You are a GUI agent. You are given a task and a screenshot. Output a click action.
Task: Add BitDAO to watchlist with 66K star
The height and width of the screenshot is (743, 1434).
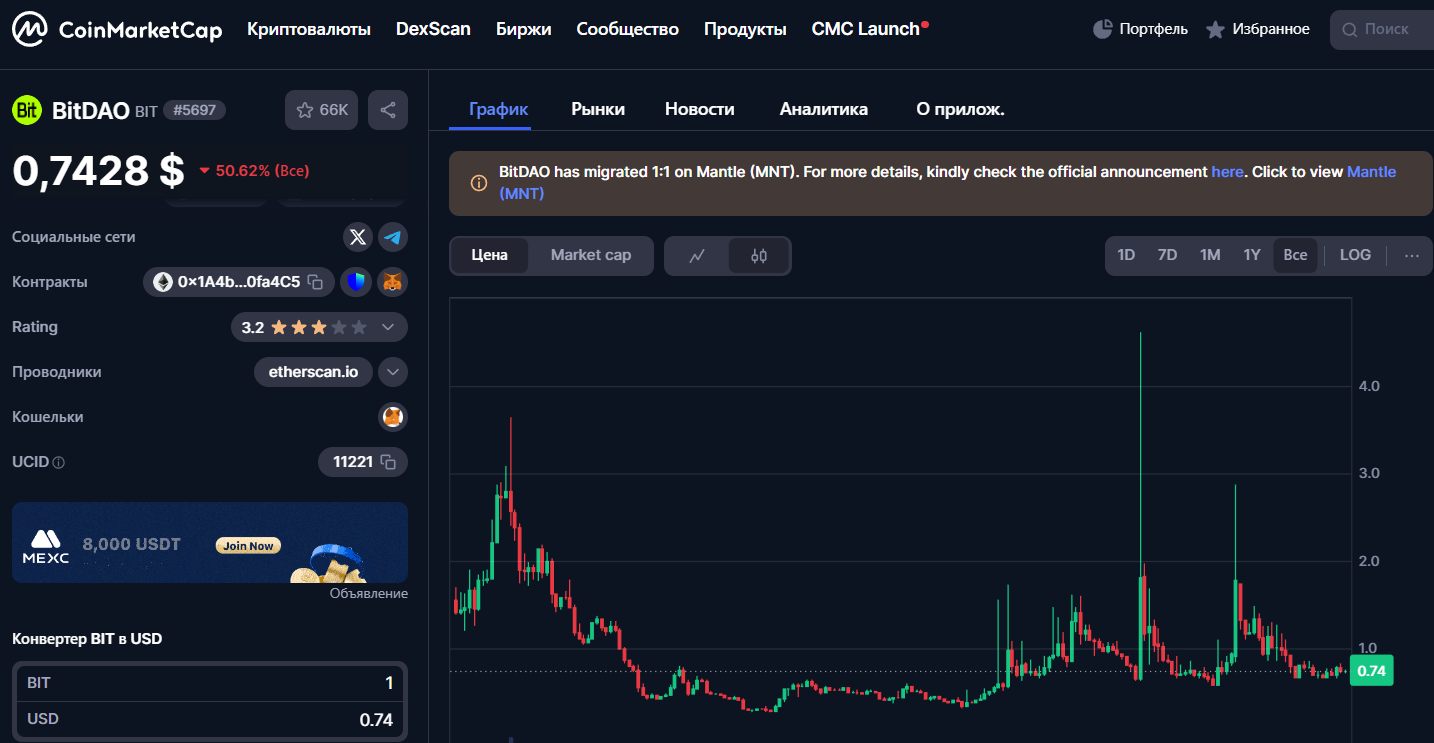pos(321,110)
